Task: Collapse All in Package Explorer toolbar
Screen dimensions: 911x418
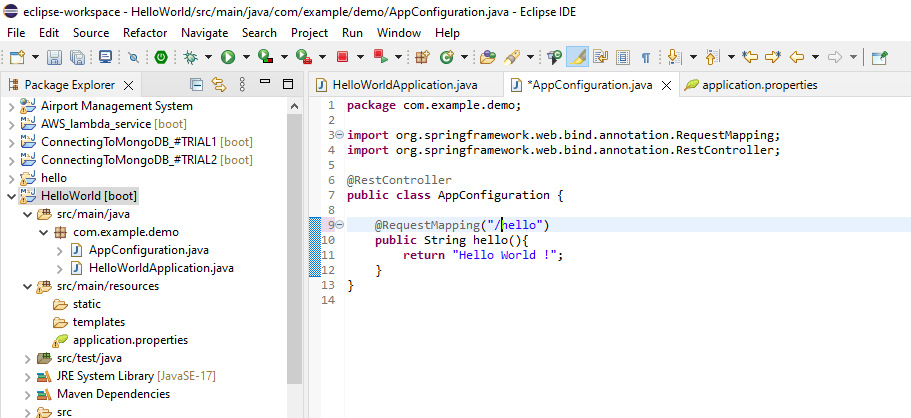Action: pyautogui.click(x=197, y=85)
